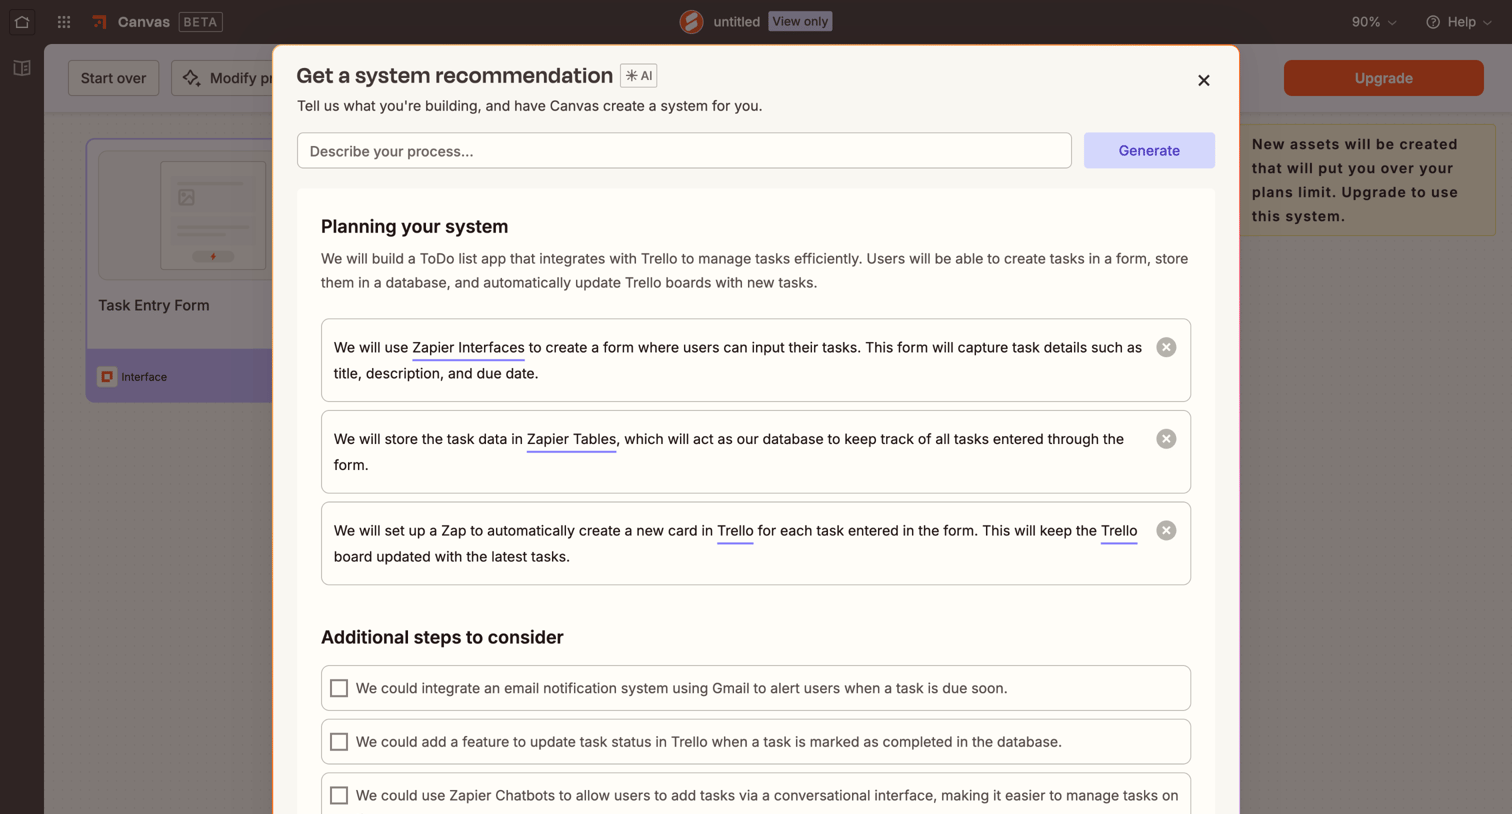Open the sidebar book panel icon
Viewport: 1512px width, 814px height.
22,68
